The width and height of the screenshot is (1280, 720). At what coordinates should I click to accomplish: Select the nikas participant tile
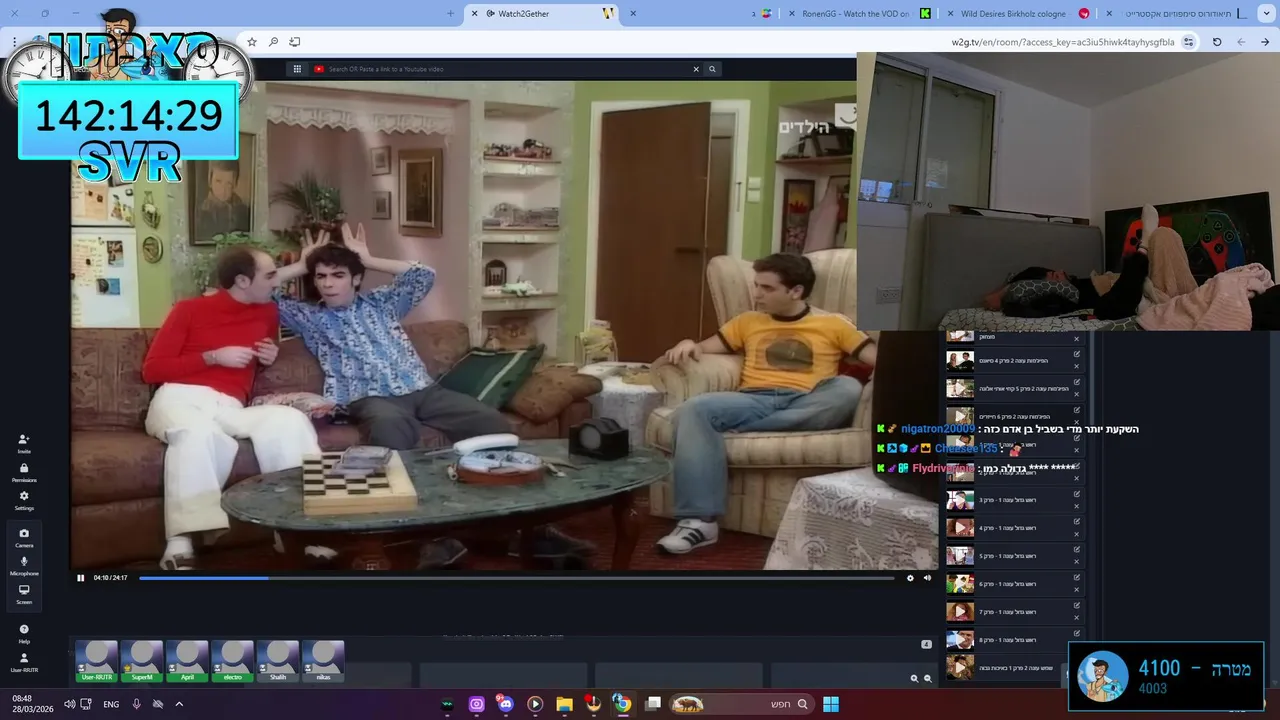point(323,661)
